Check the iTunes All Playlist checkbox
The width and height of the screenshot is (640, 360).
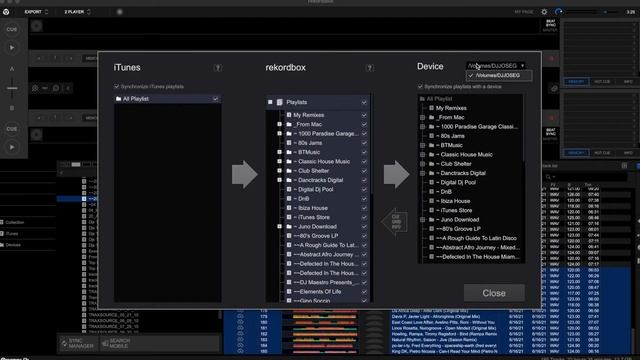pyautogui.click(x=216, y=99)
